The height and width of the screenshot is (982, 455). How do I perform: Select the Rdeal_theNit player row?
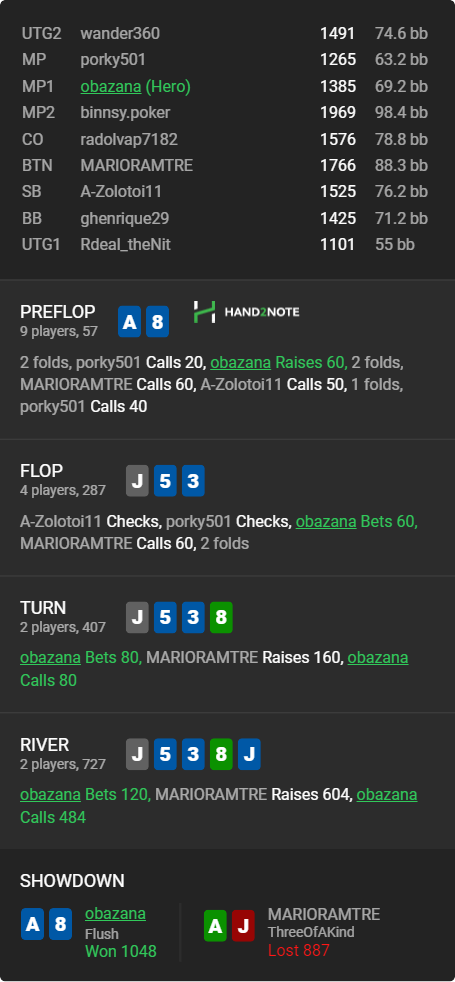click(225, 244)
